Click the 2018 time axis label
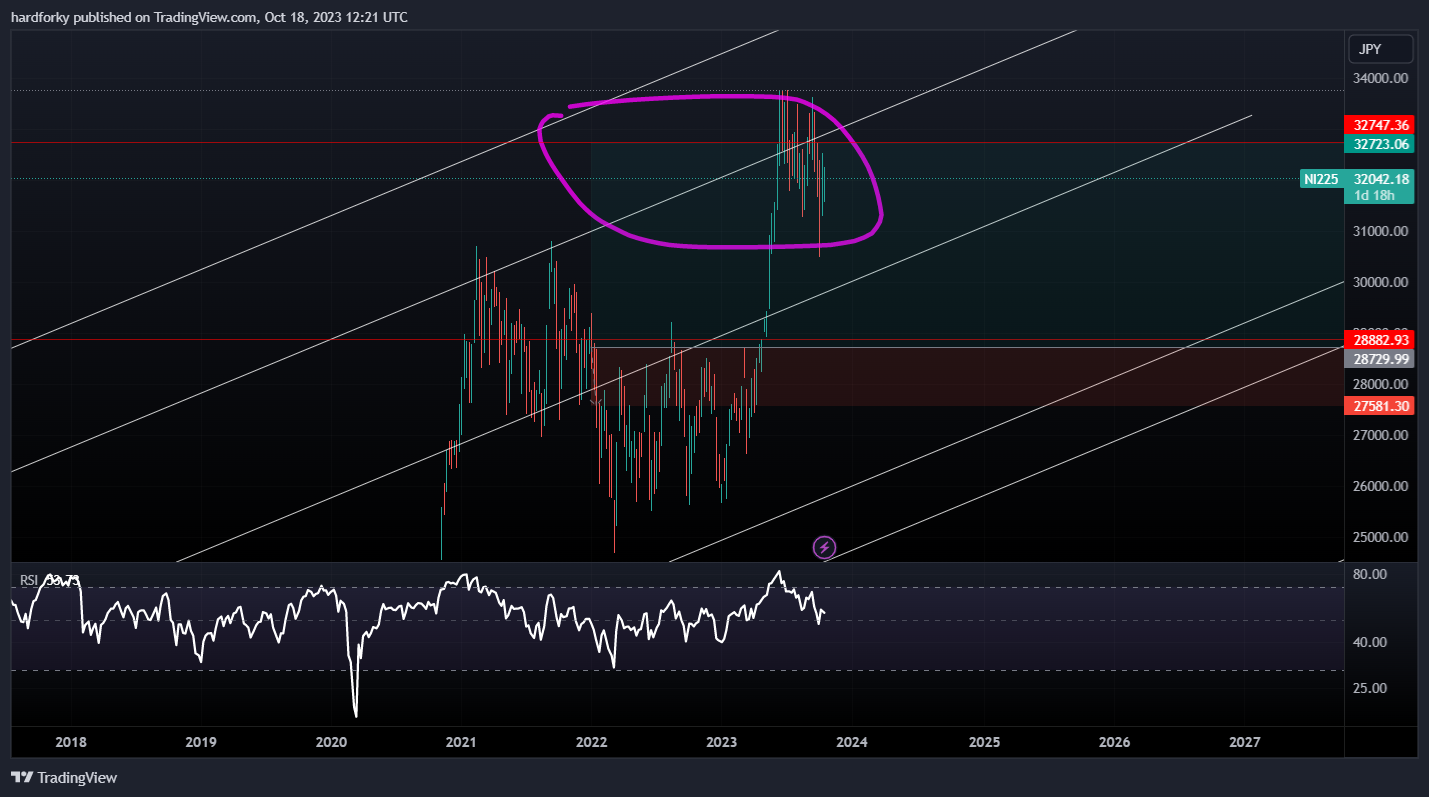Screen dimensions: 1429x797 click(70, 742)
